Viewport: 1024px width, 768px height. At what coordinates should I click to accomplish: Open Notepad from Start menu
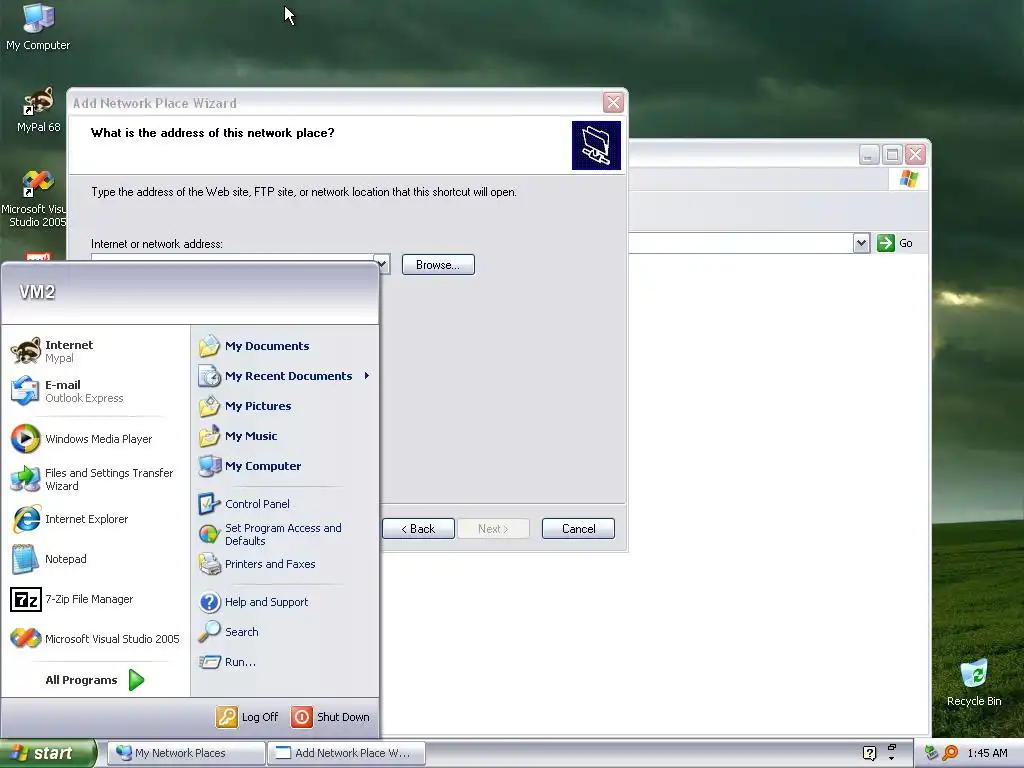point(95,559)
